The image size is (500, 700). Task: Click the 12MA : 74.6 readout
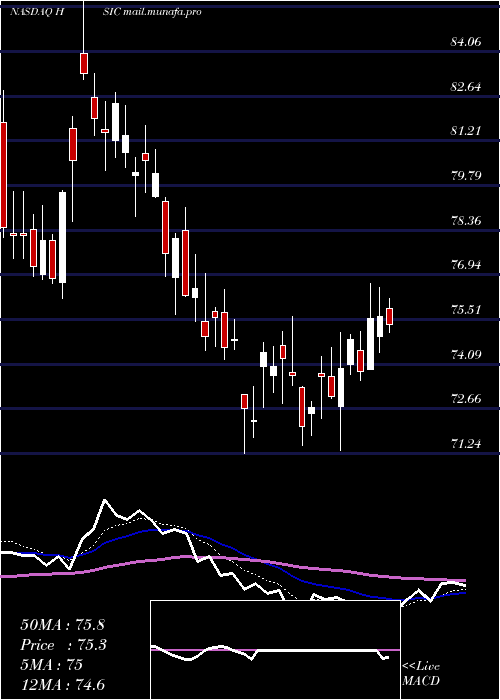(x=62, y=685)
